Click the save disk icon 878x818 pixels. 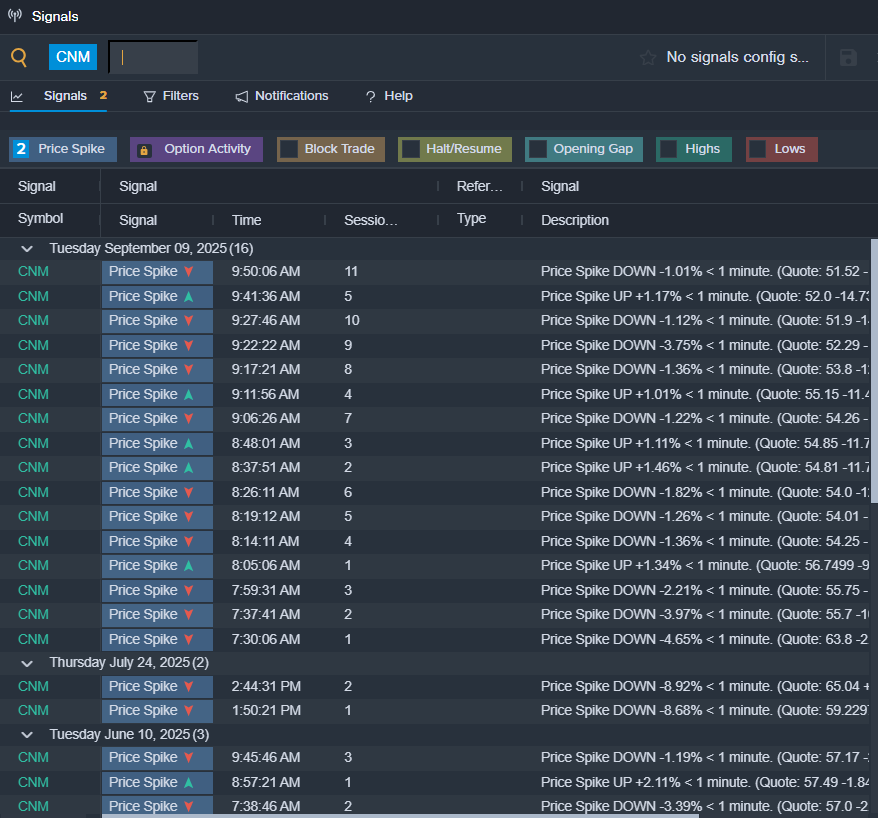[848, 58]
